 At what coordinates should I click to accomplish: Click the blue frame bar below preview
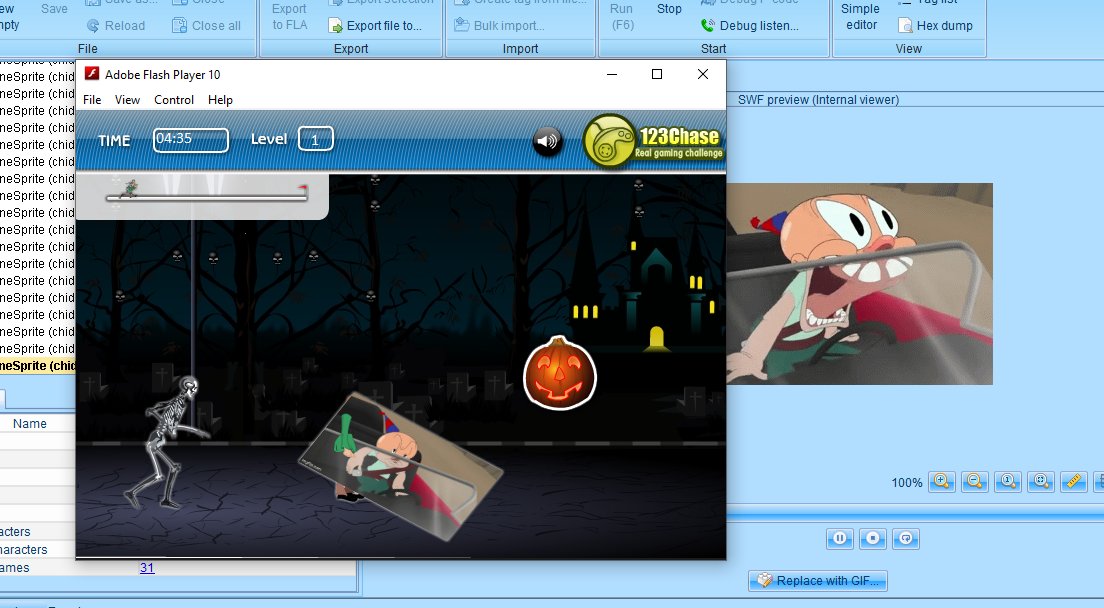[915, 517]
